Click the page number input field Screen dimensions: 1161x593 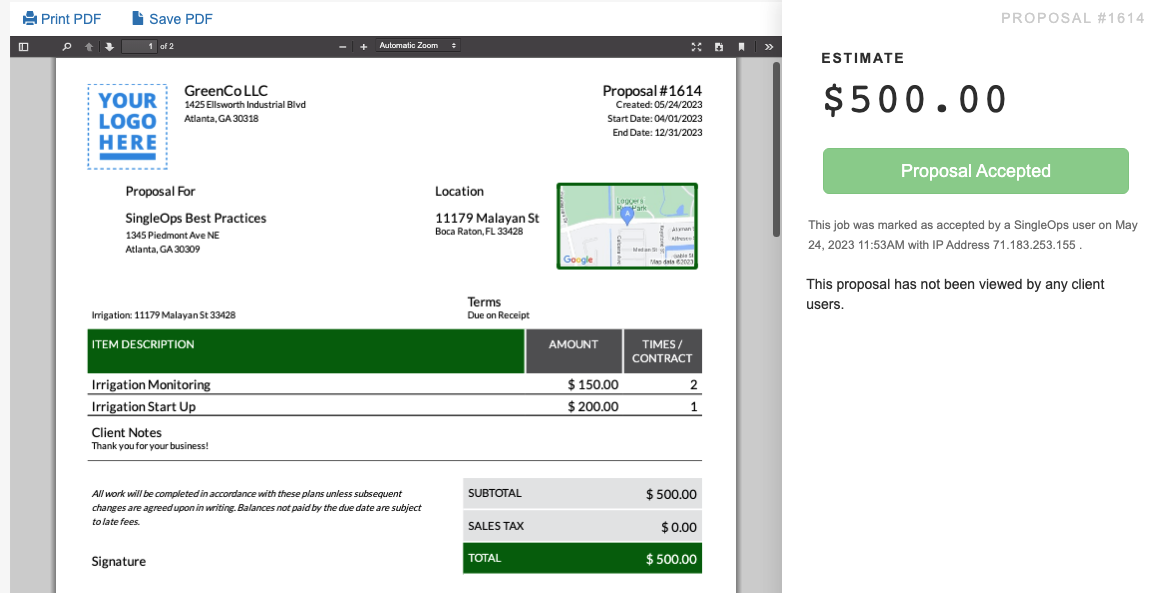pos(138,46)
